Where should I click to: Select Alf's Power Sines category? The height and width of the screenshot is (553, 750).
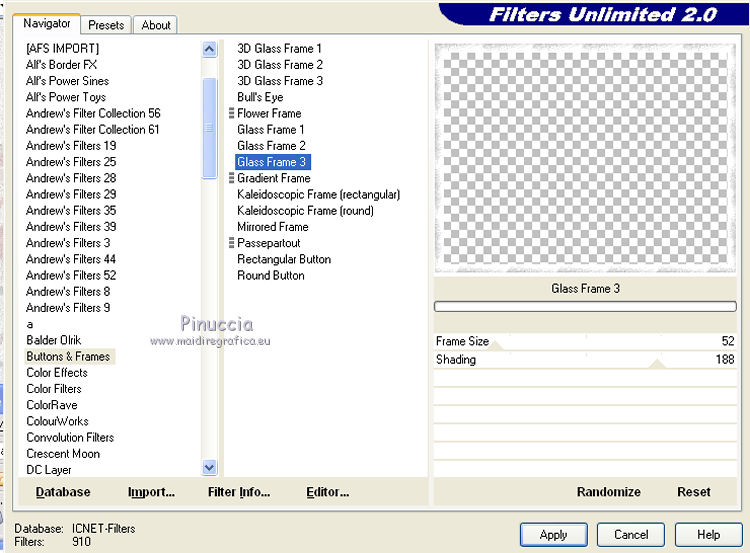(67, 81)
